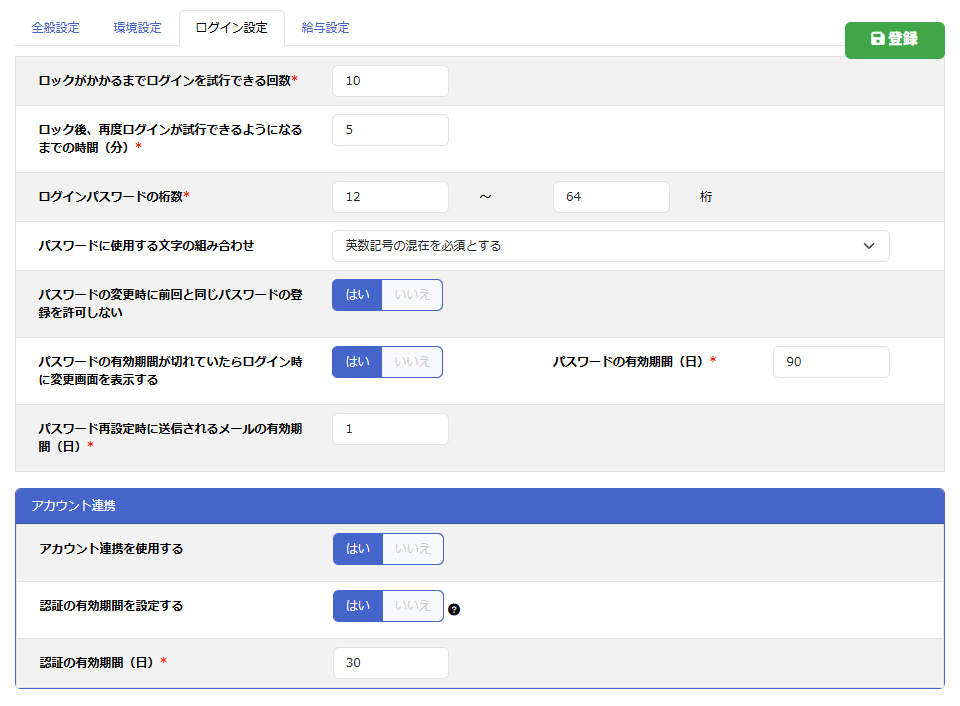Choose はい for アカウント連携を使用する
This screenshot has width=960, height=706.
[358, 549]
